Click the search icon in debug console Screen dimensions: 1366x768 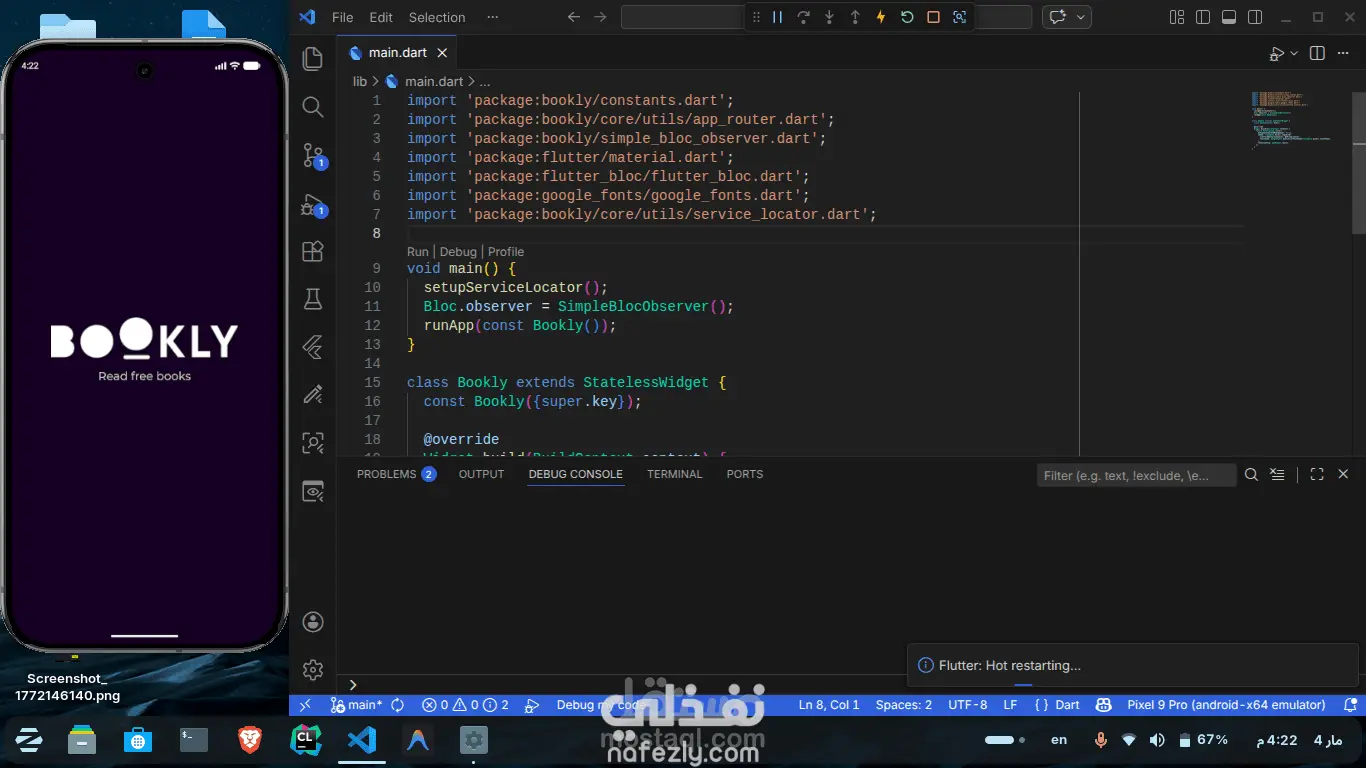pos(1252,475)
